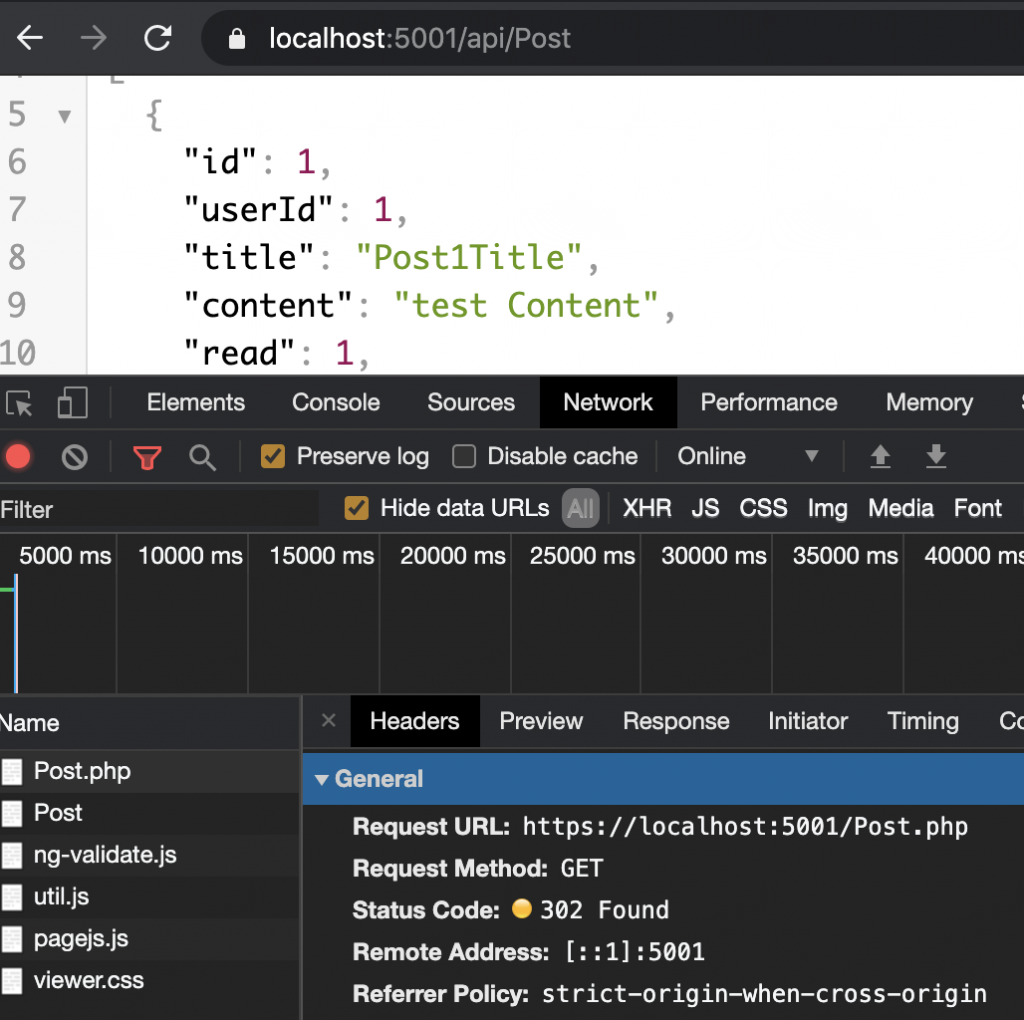Viewport: 1024px width, 1020px height.
Task: Click the 35000 ms timeline marker
Action: (845, 556)
